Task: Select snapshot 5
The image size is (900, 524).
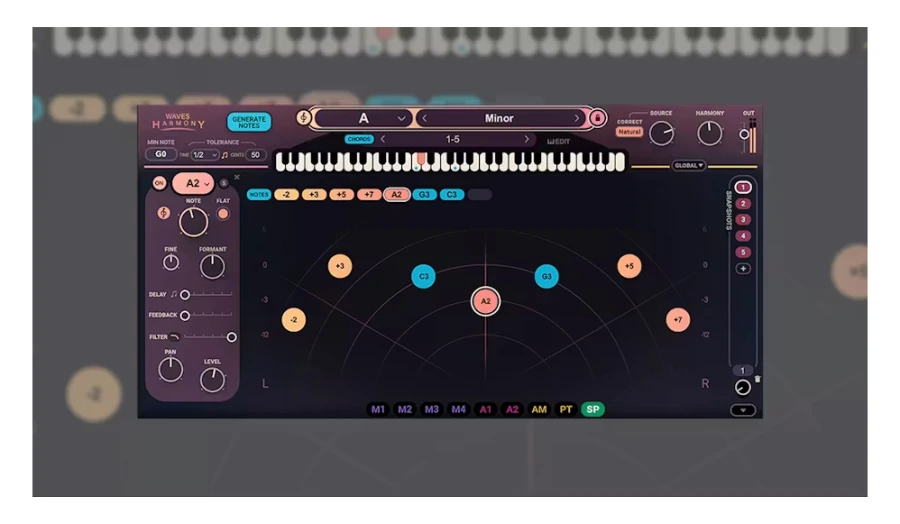Action: click(743, 252)
